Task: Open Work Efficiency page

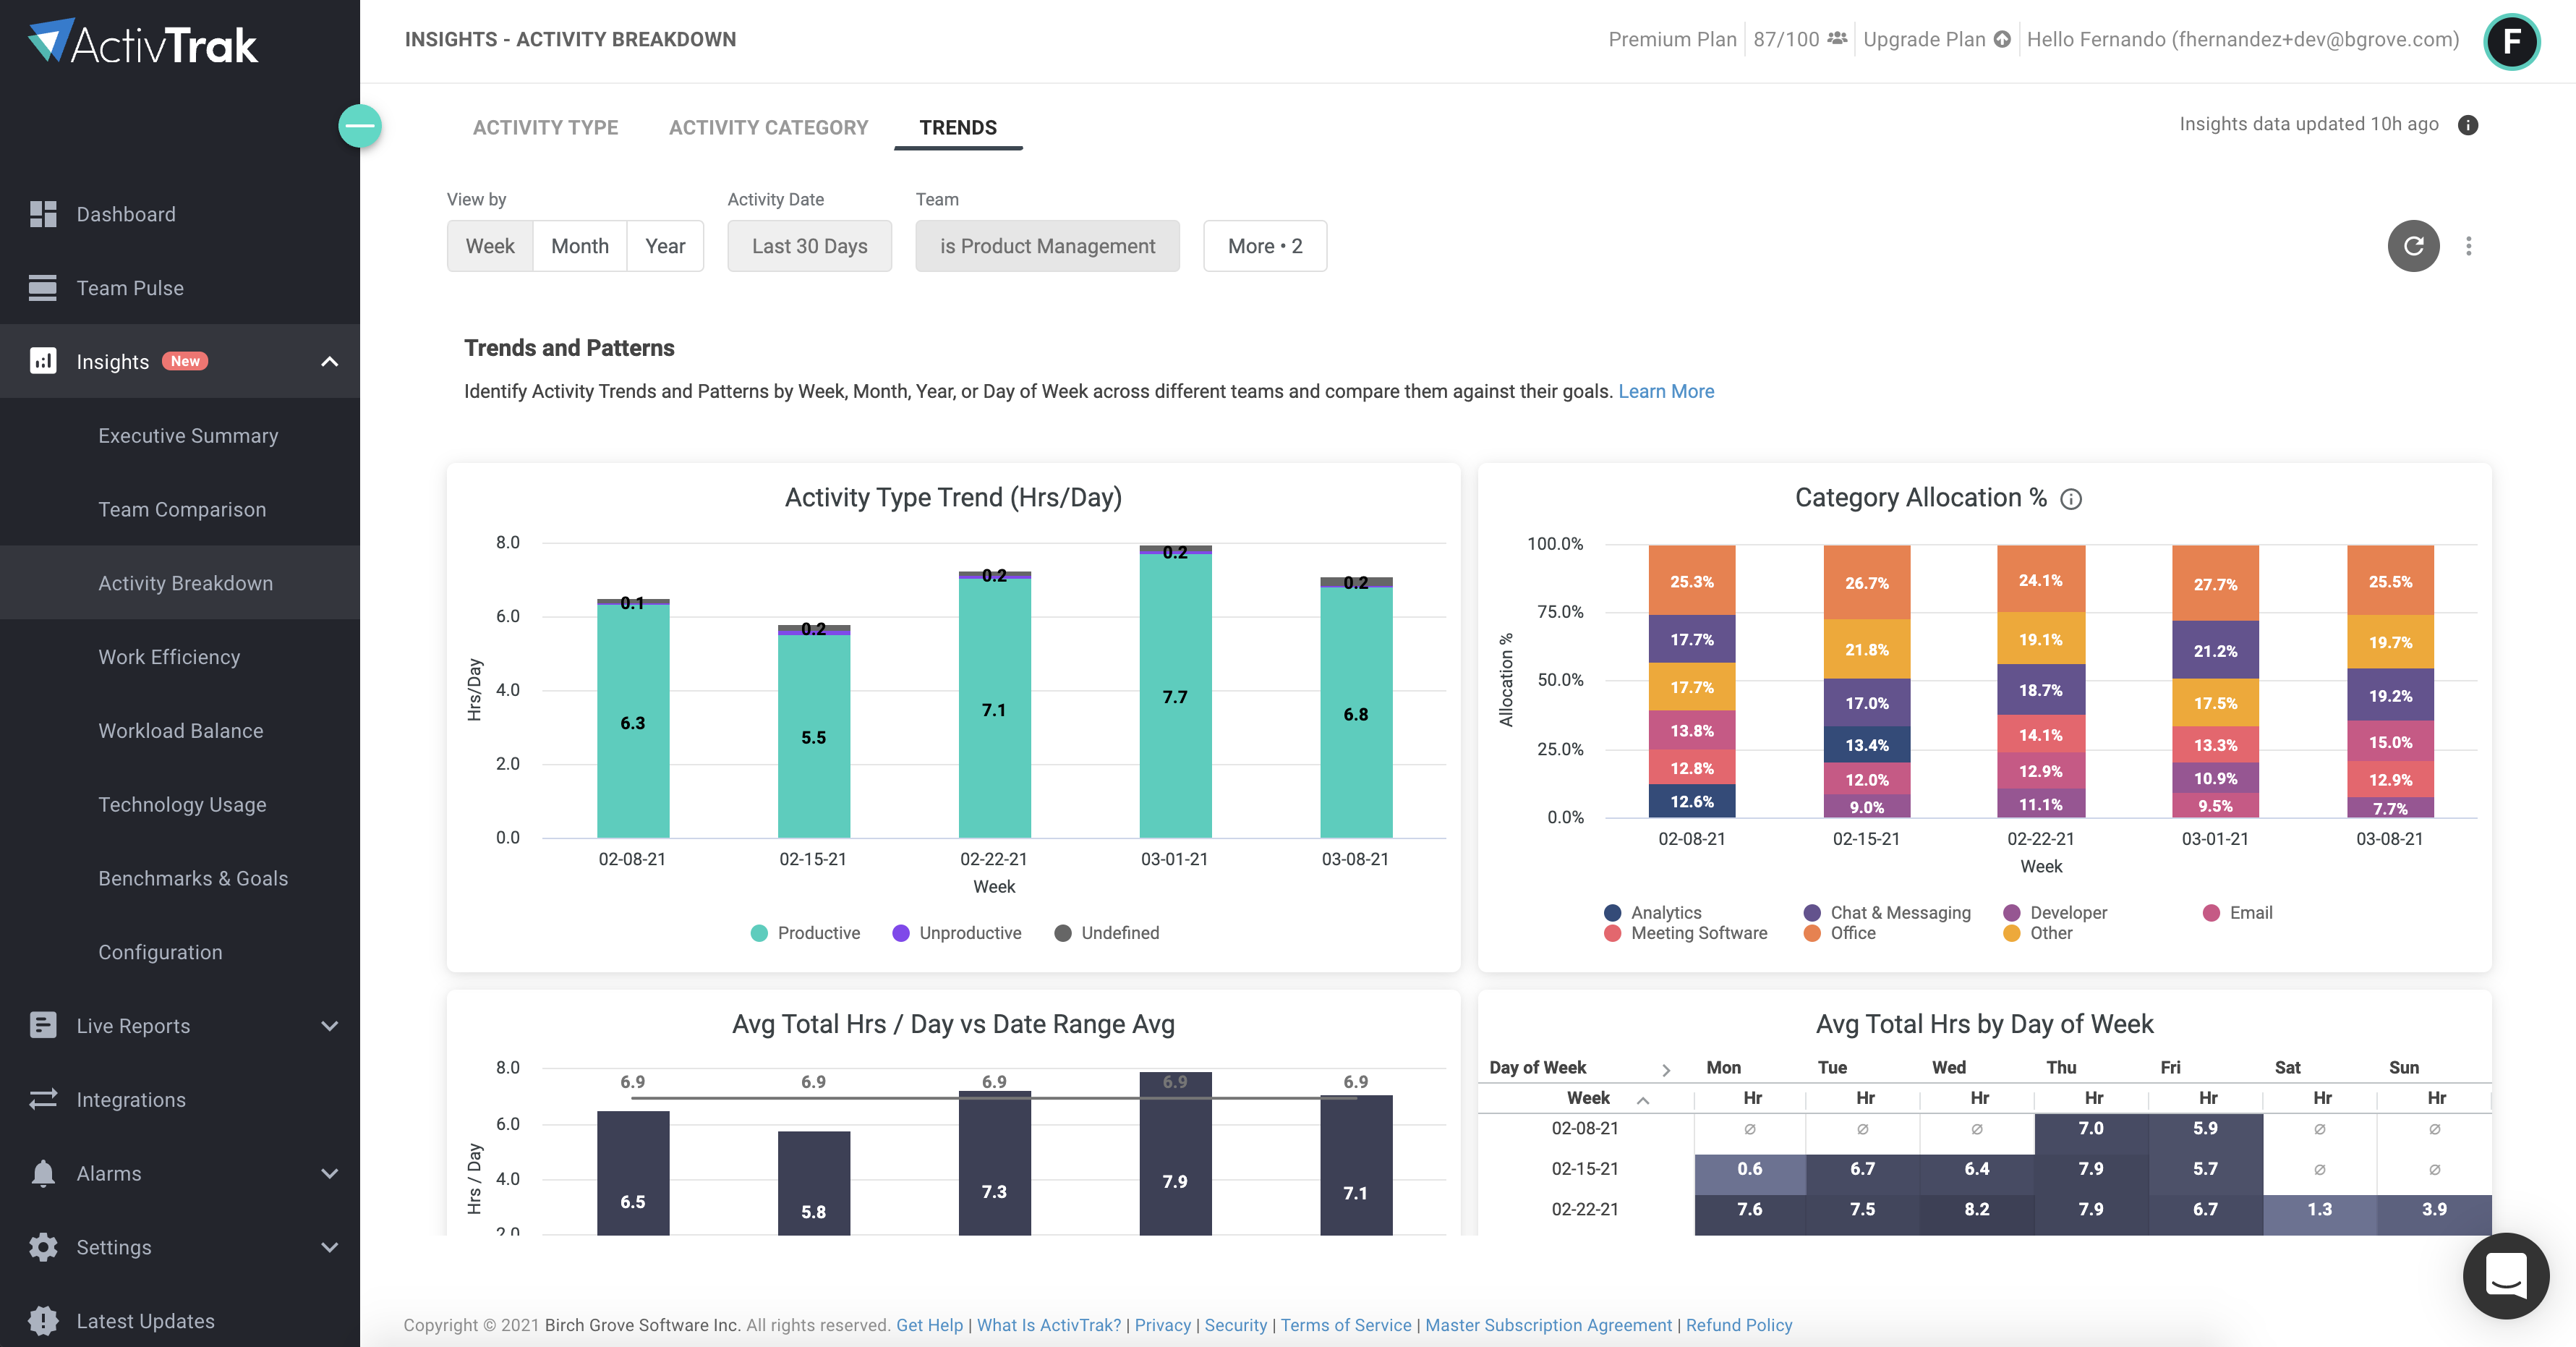Action: 169,657
